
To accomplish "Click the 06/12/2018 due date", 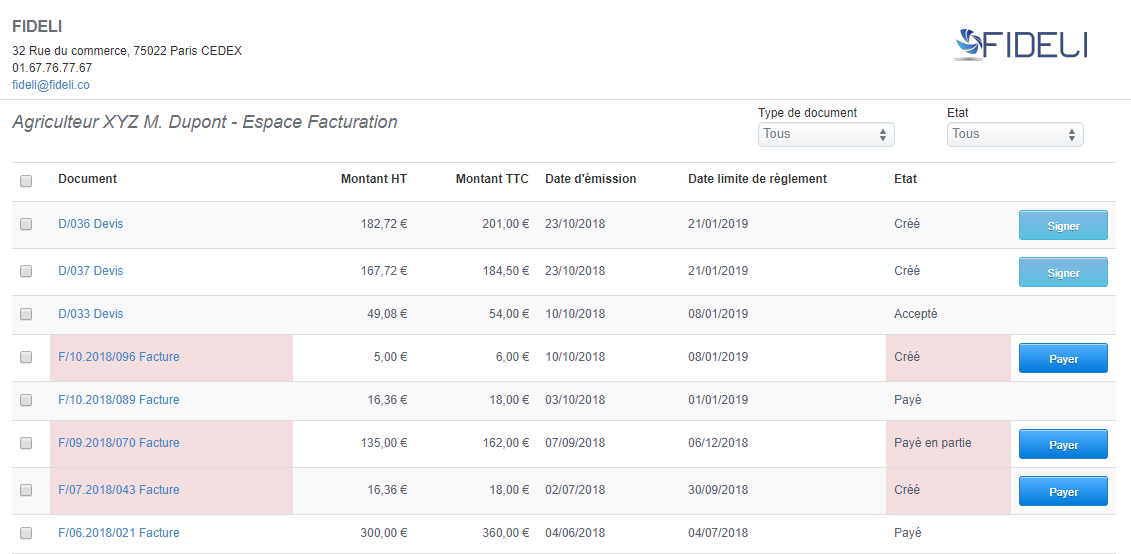I will (718, 442).
